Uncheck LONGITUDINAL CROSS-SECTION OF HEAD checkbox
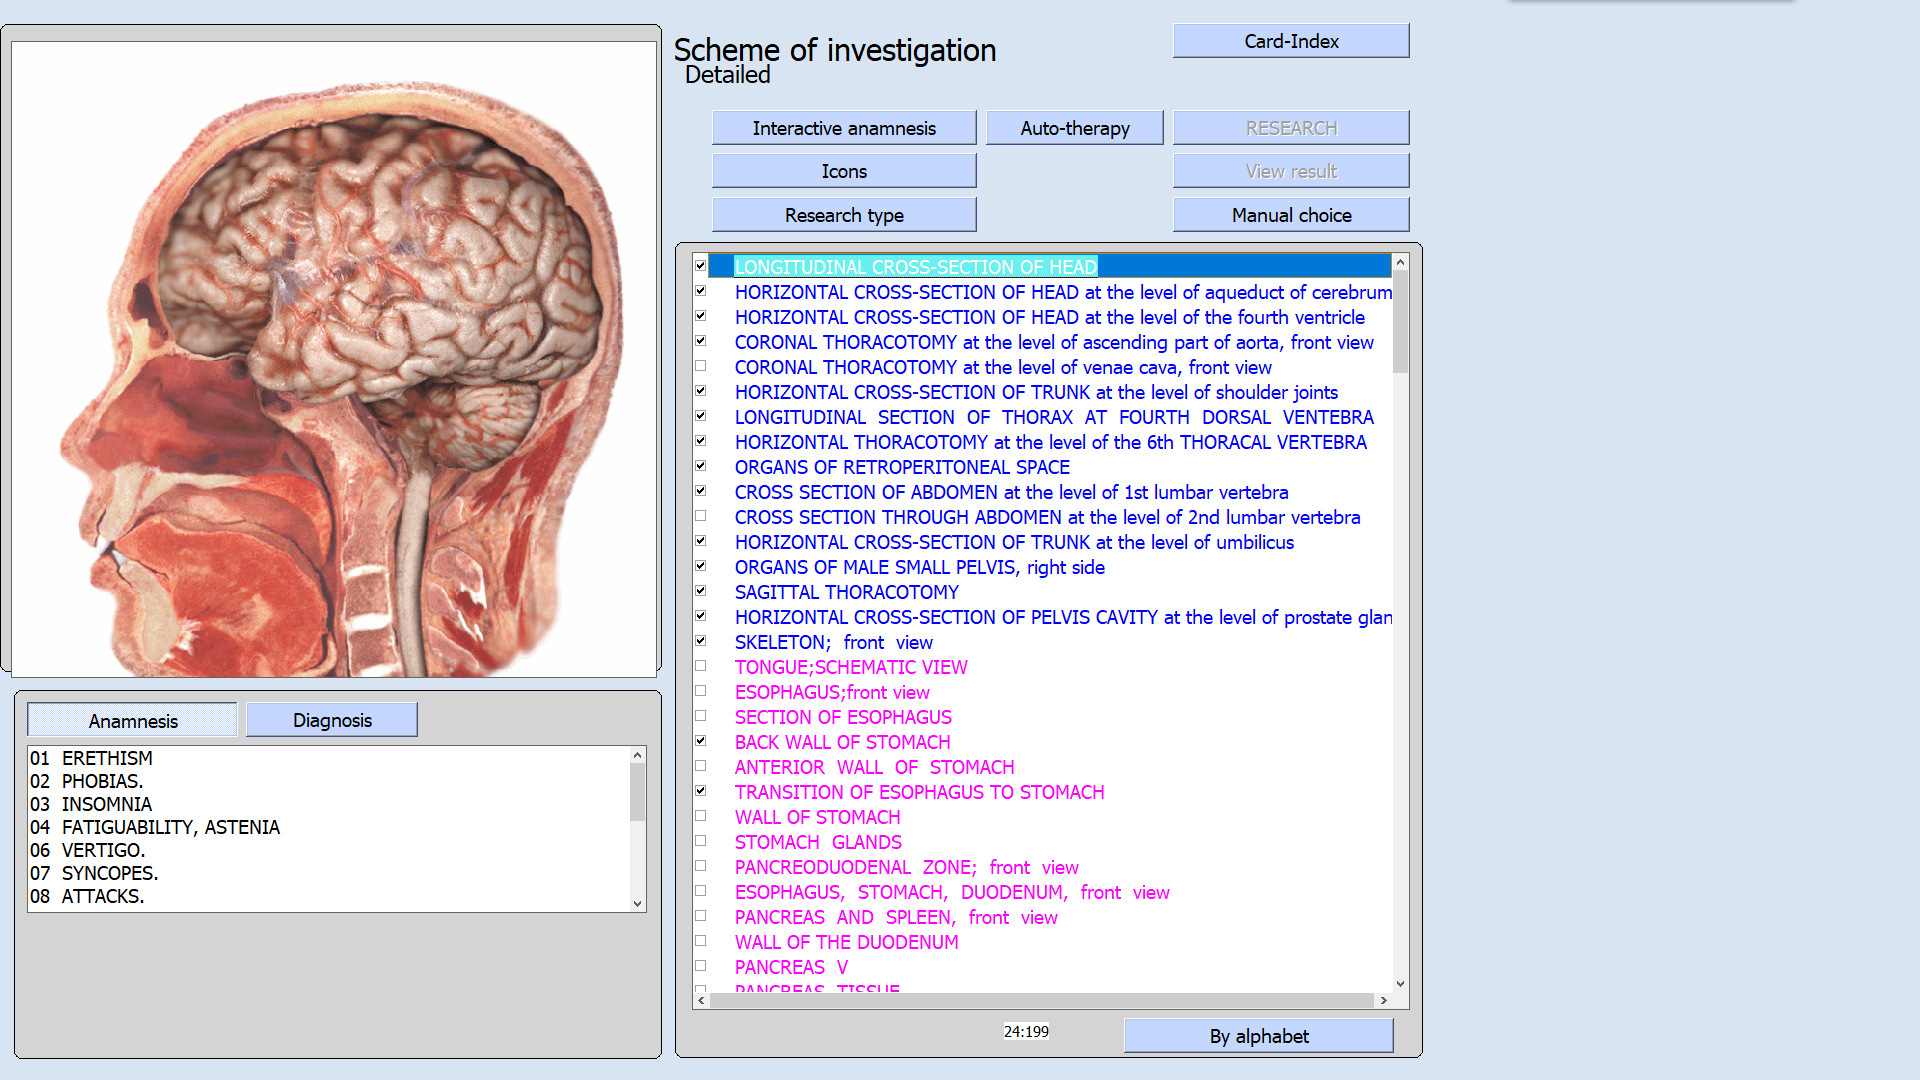 click(x=701, y=266)
